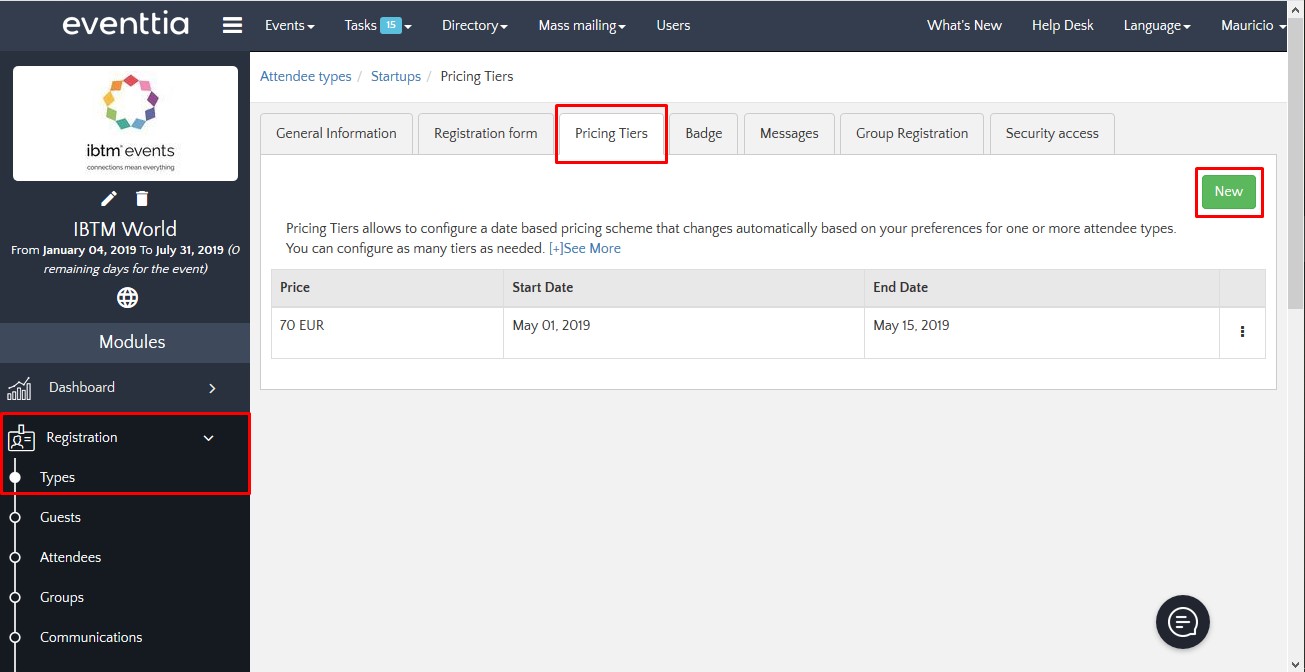Expand the Language dropdown
Viewport: 1305px width, 672px height.
pos(1156,26)
